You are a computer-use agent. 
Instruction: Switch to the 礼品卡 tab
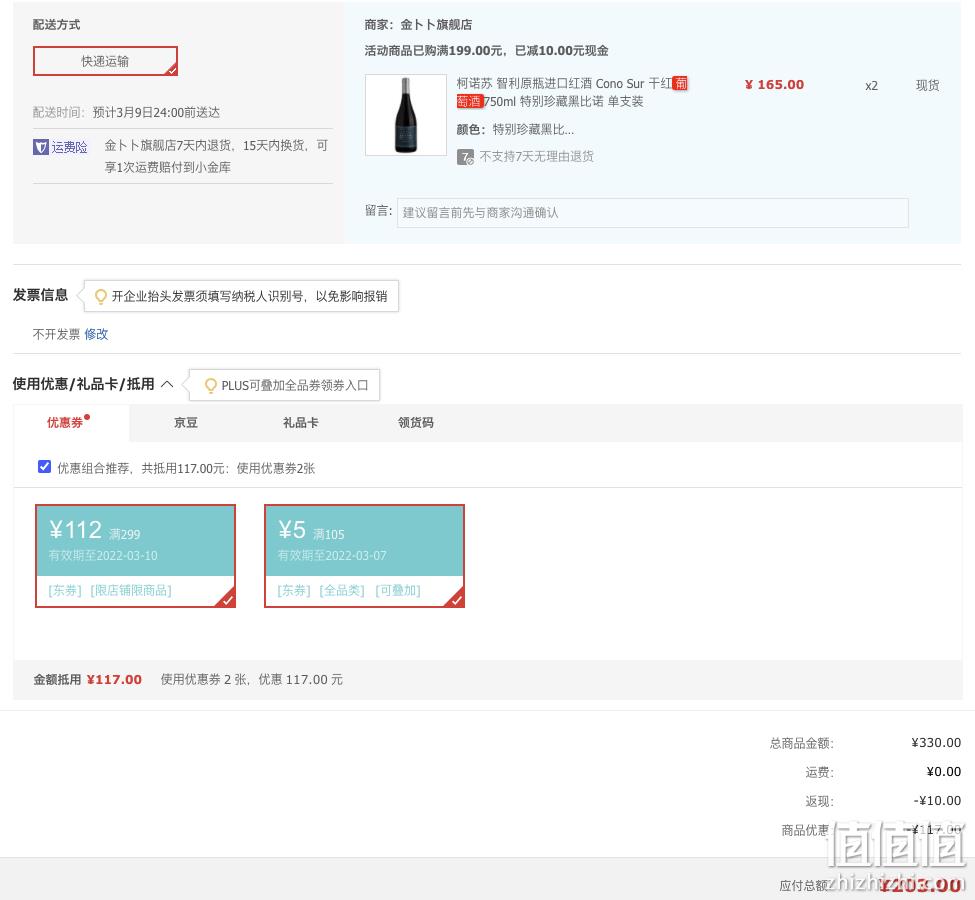tap(300, 423)
